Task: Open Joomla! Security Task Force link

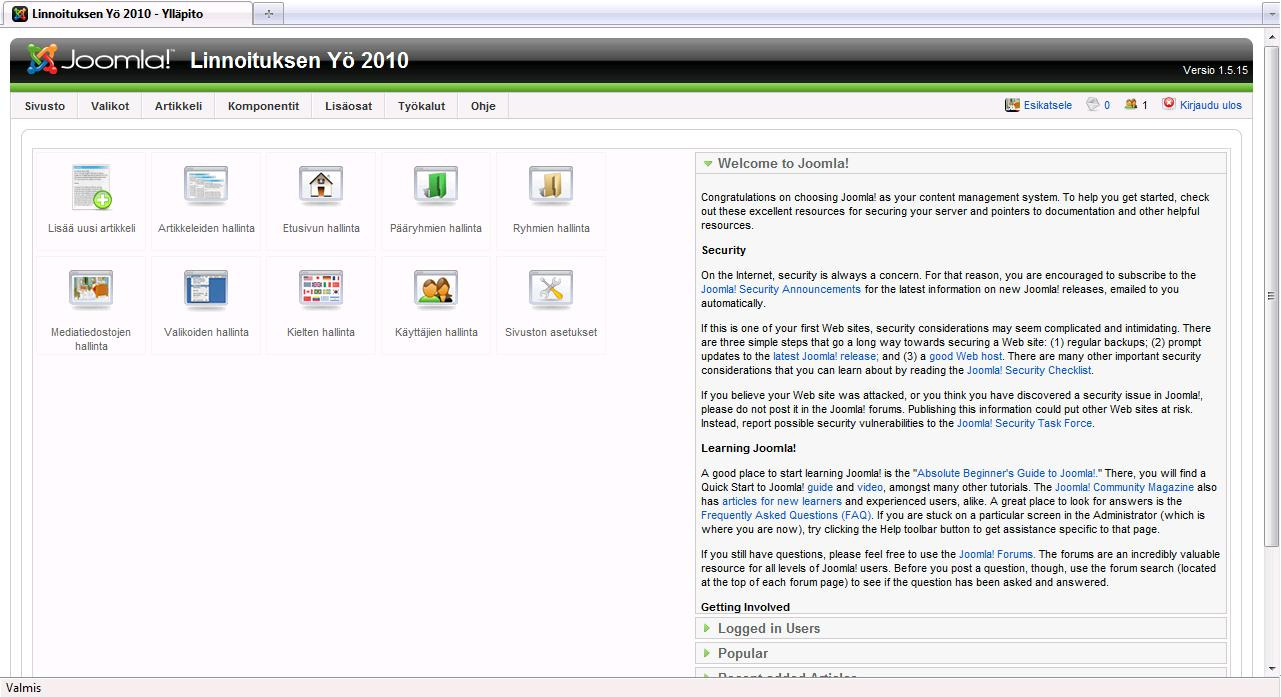Action: point(1024,423)
